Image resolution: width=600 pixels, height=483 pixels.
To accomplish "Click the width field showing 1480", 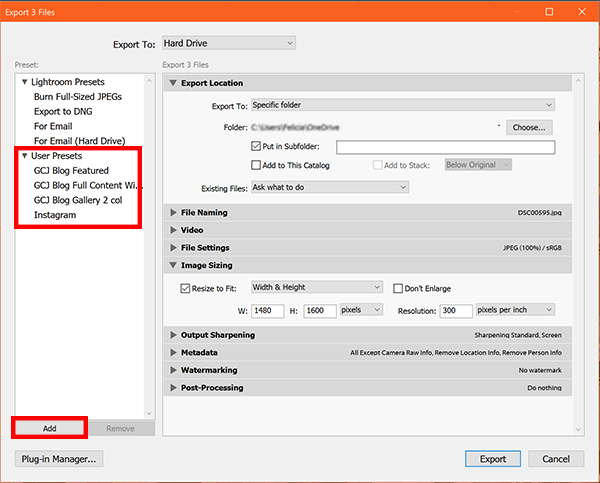I will pos(268,311).
